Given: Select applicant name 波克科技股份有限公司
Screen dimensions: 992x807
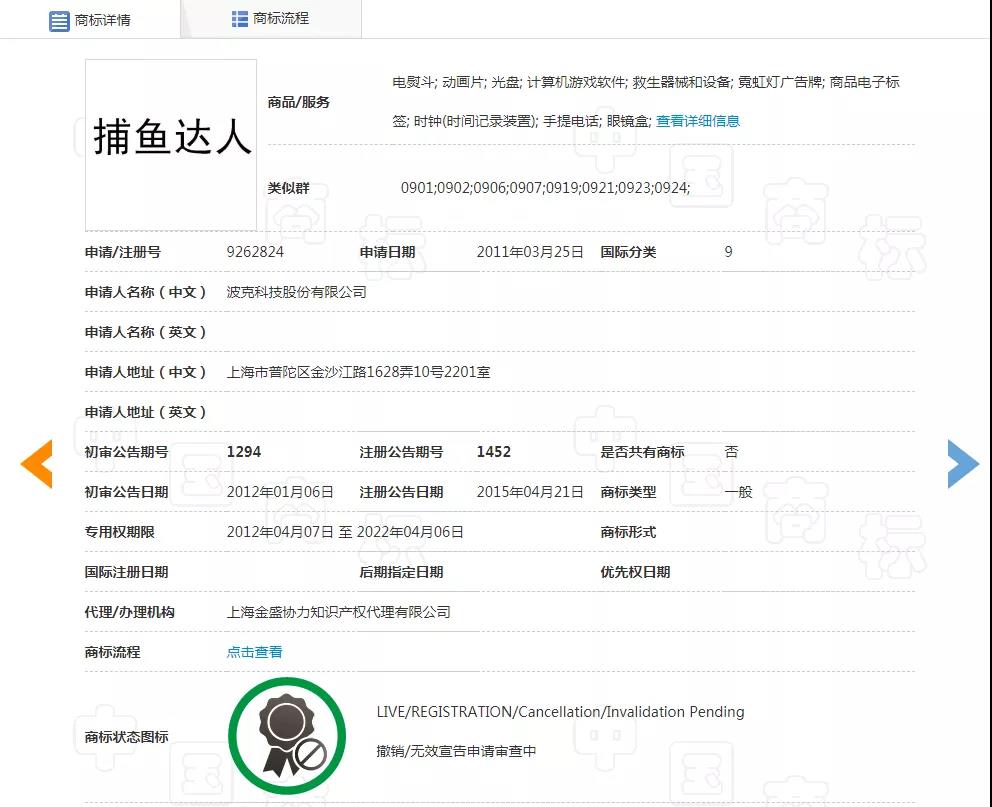Looking at the screenshot, I should click(297, 292).
